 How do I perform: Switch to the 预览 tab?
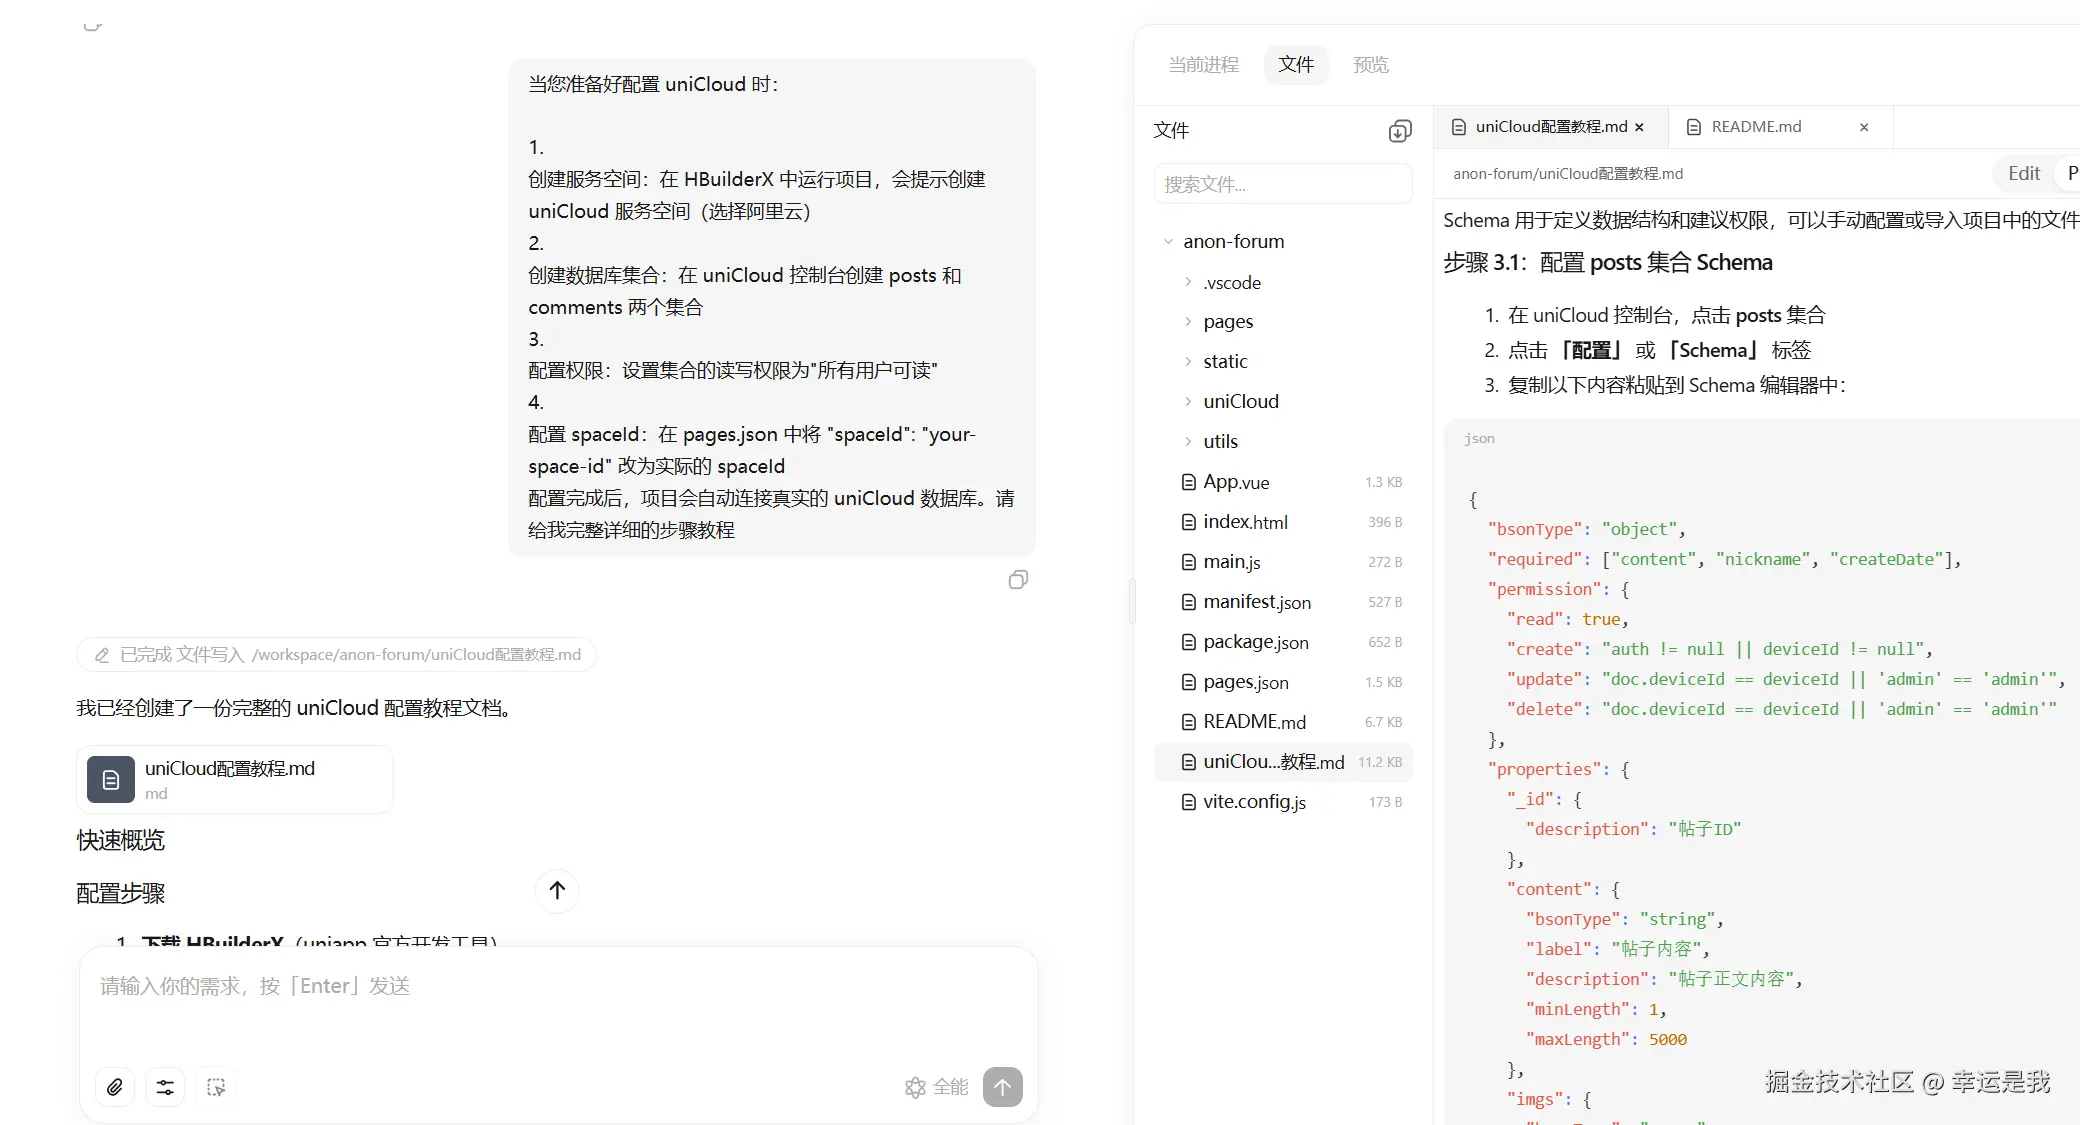coord(1370,65)
